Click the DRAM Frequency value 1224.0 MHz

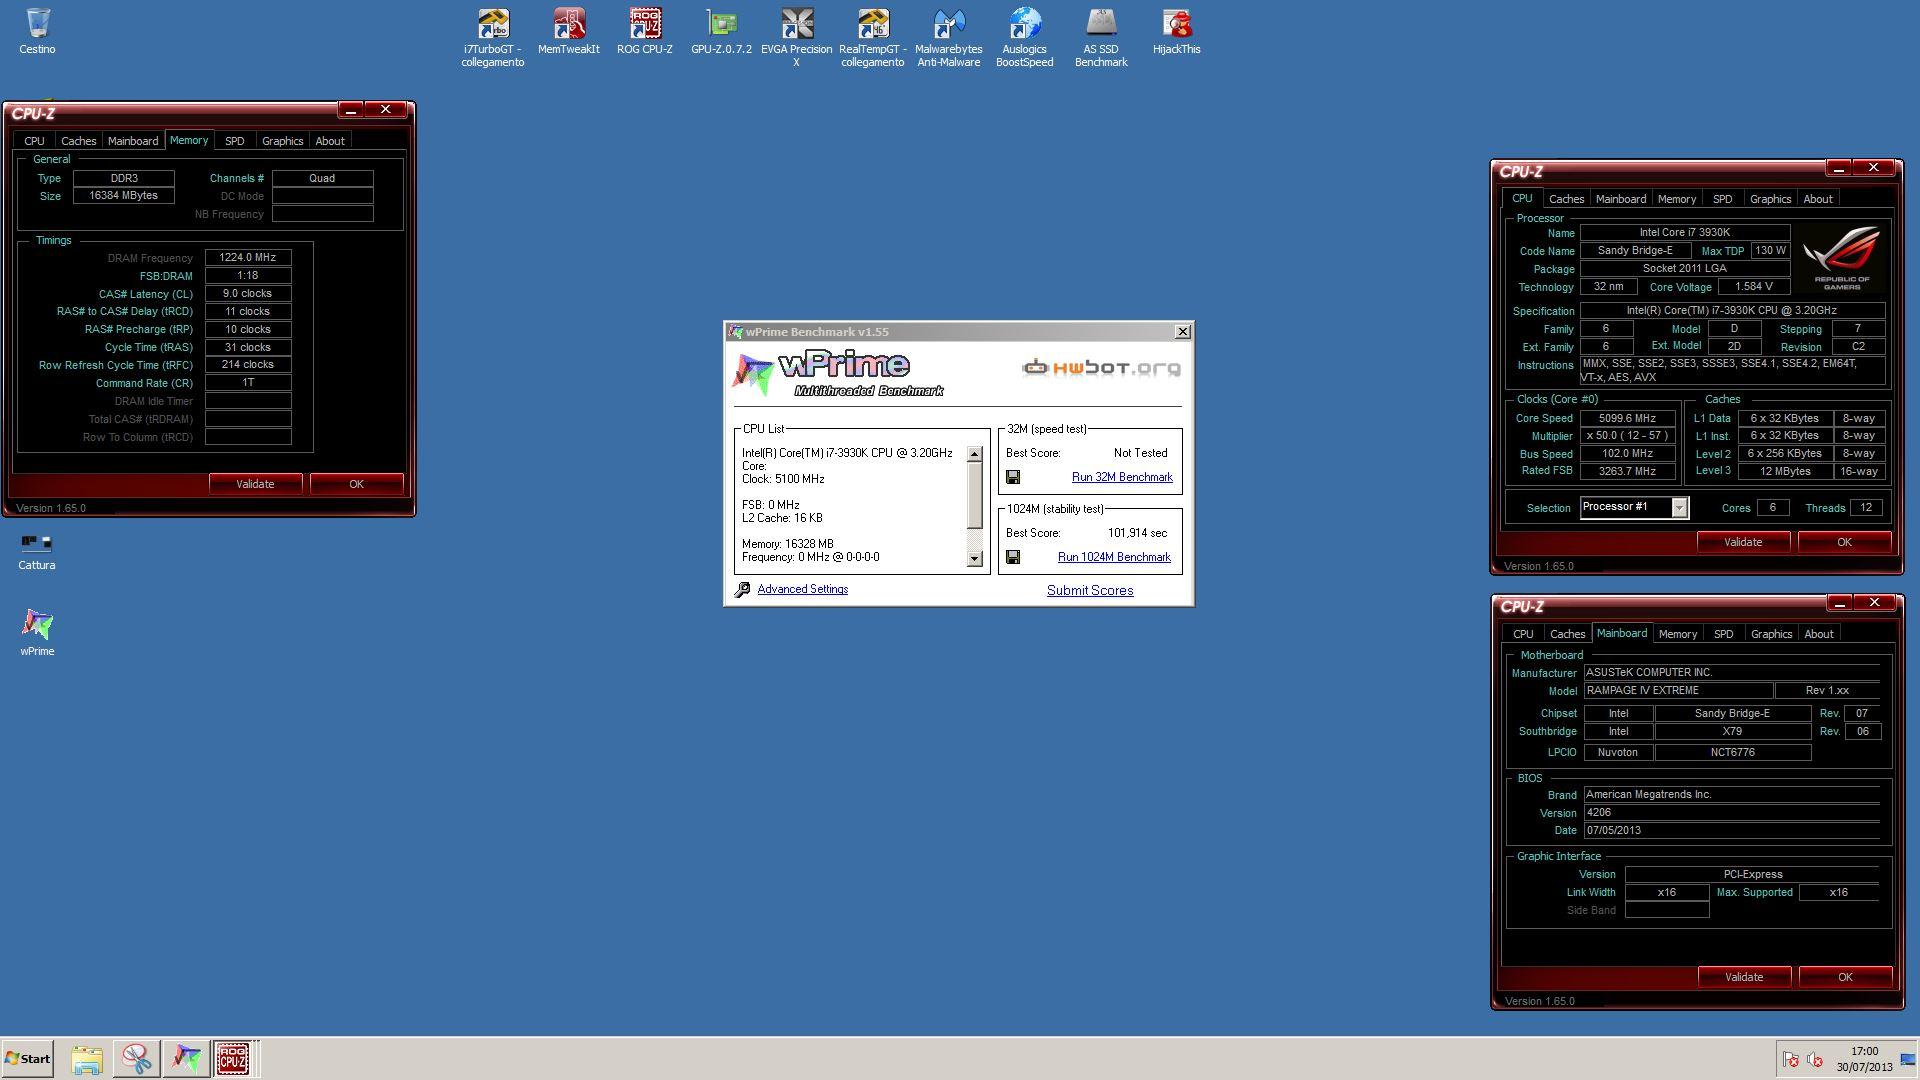pos(248,258)
